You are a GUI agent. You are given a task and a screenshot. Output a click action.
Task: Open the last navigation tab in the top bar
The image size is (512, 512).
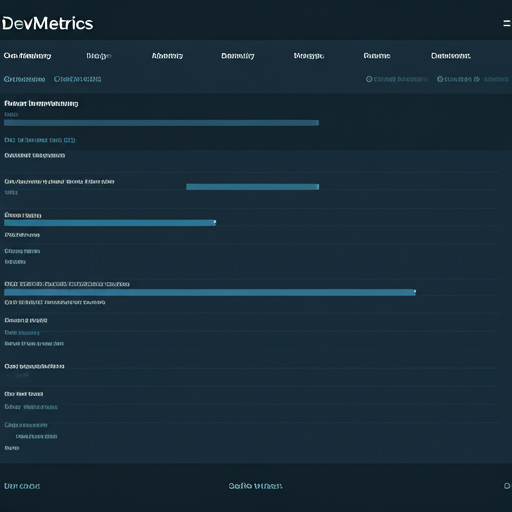451,56
